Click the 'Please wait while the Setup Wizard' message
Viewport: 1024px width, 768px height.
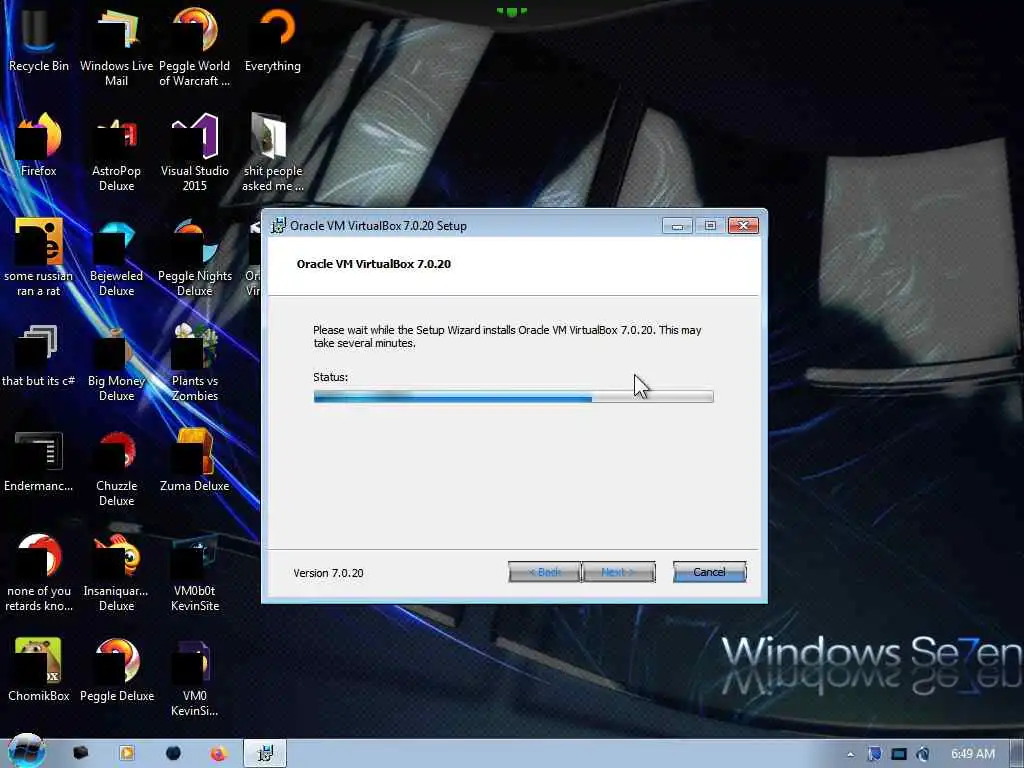pyautogui.click(x=507, y=336)
